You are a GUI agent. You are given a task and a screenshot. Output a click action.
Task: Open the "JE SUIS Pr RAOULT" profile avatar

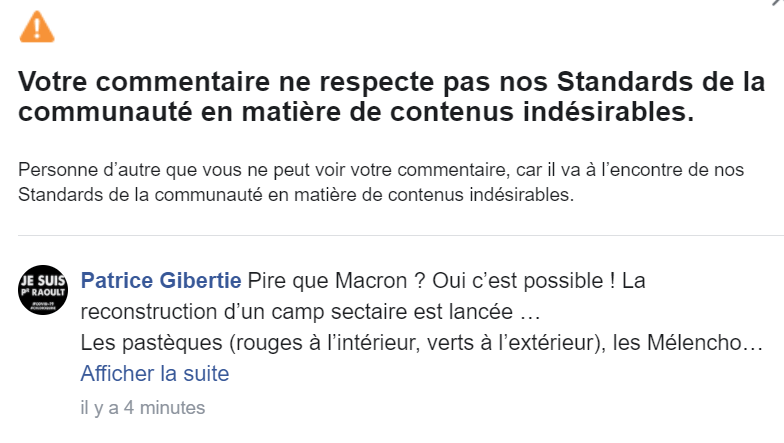point(42,290)
